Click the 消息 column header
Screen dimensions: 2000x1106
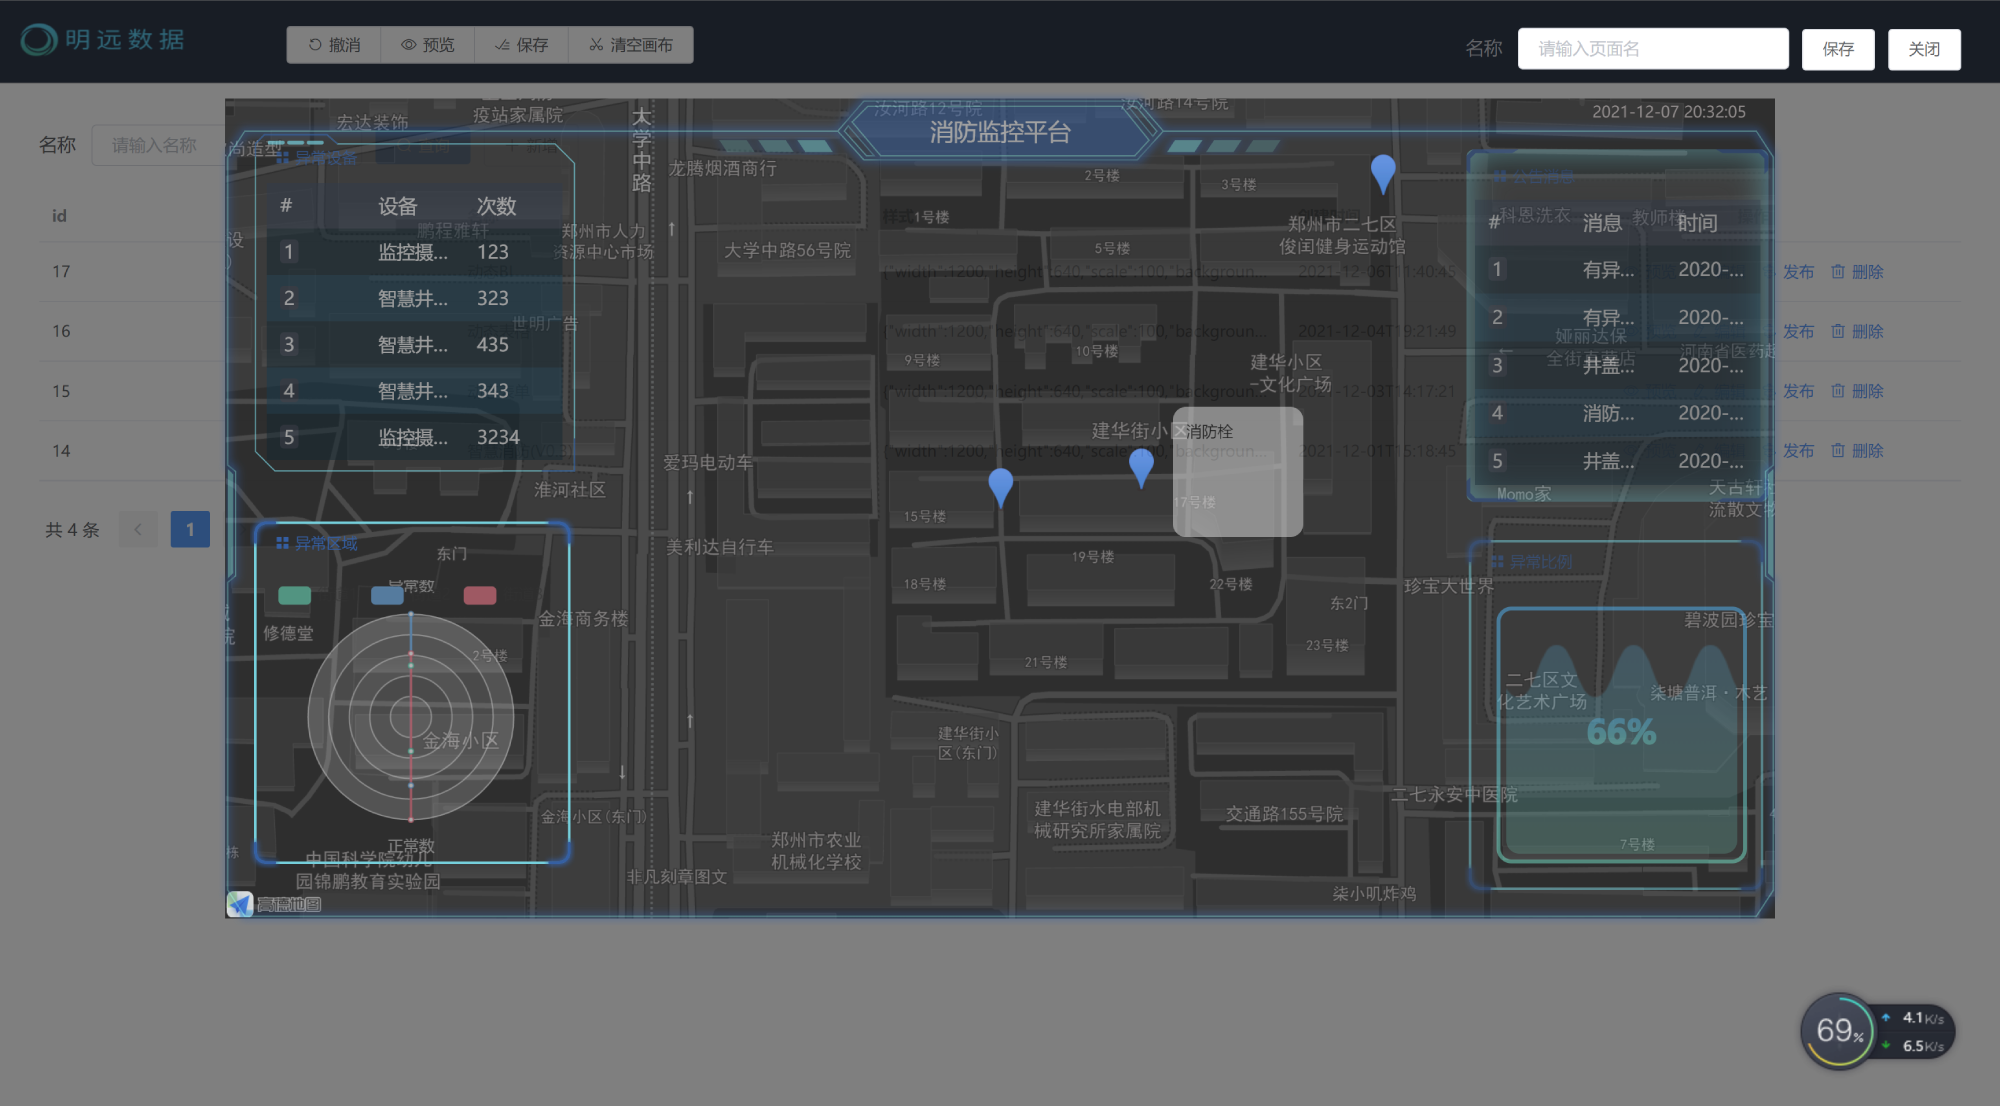pyautogui.click(x=1602, y=223)
